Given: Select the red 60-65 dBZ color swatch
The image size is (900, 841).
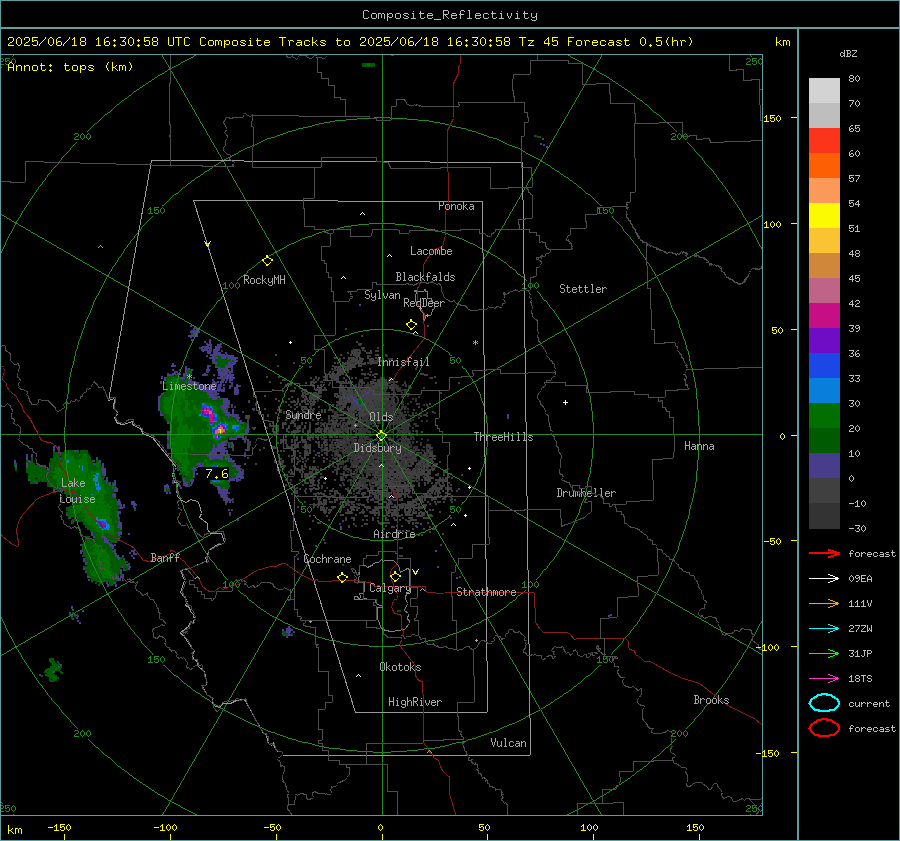Looking at the screenshot, I should tap(824, 141).
